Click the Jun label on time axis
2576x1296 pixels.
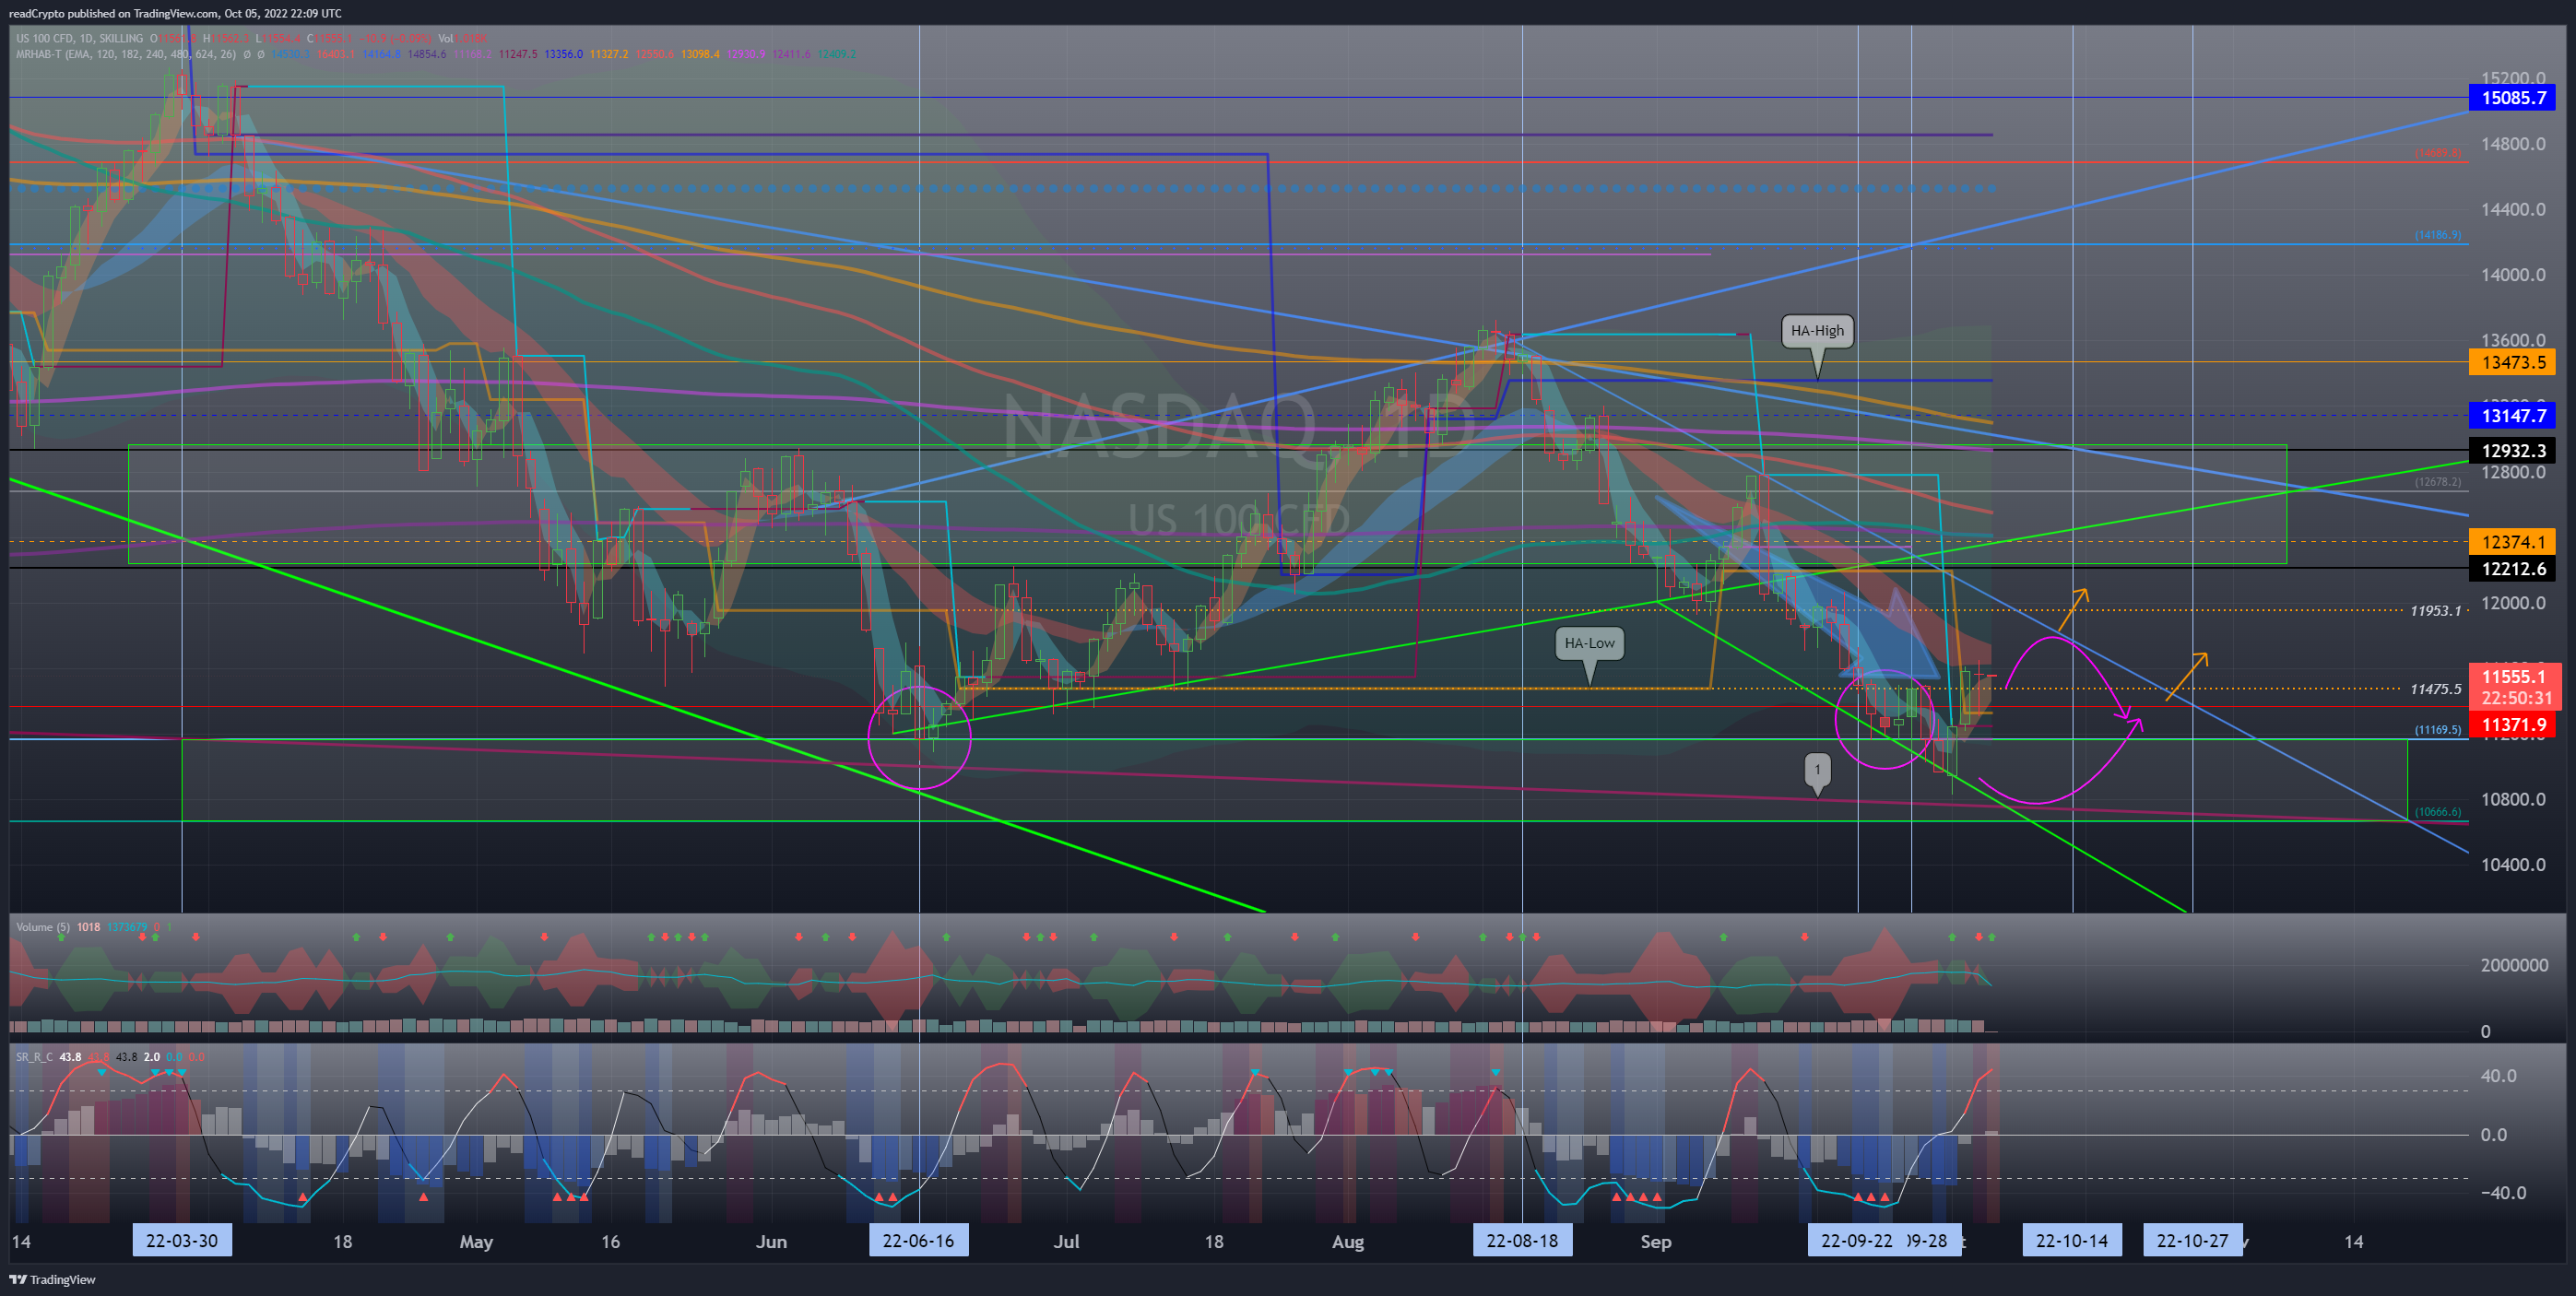(x=771, y=1242)
